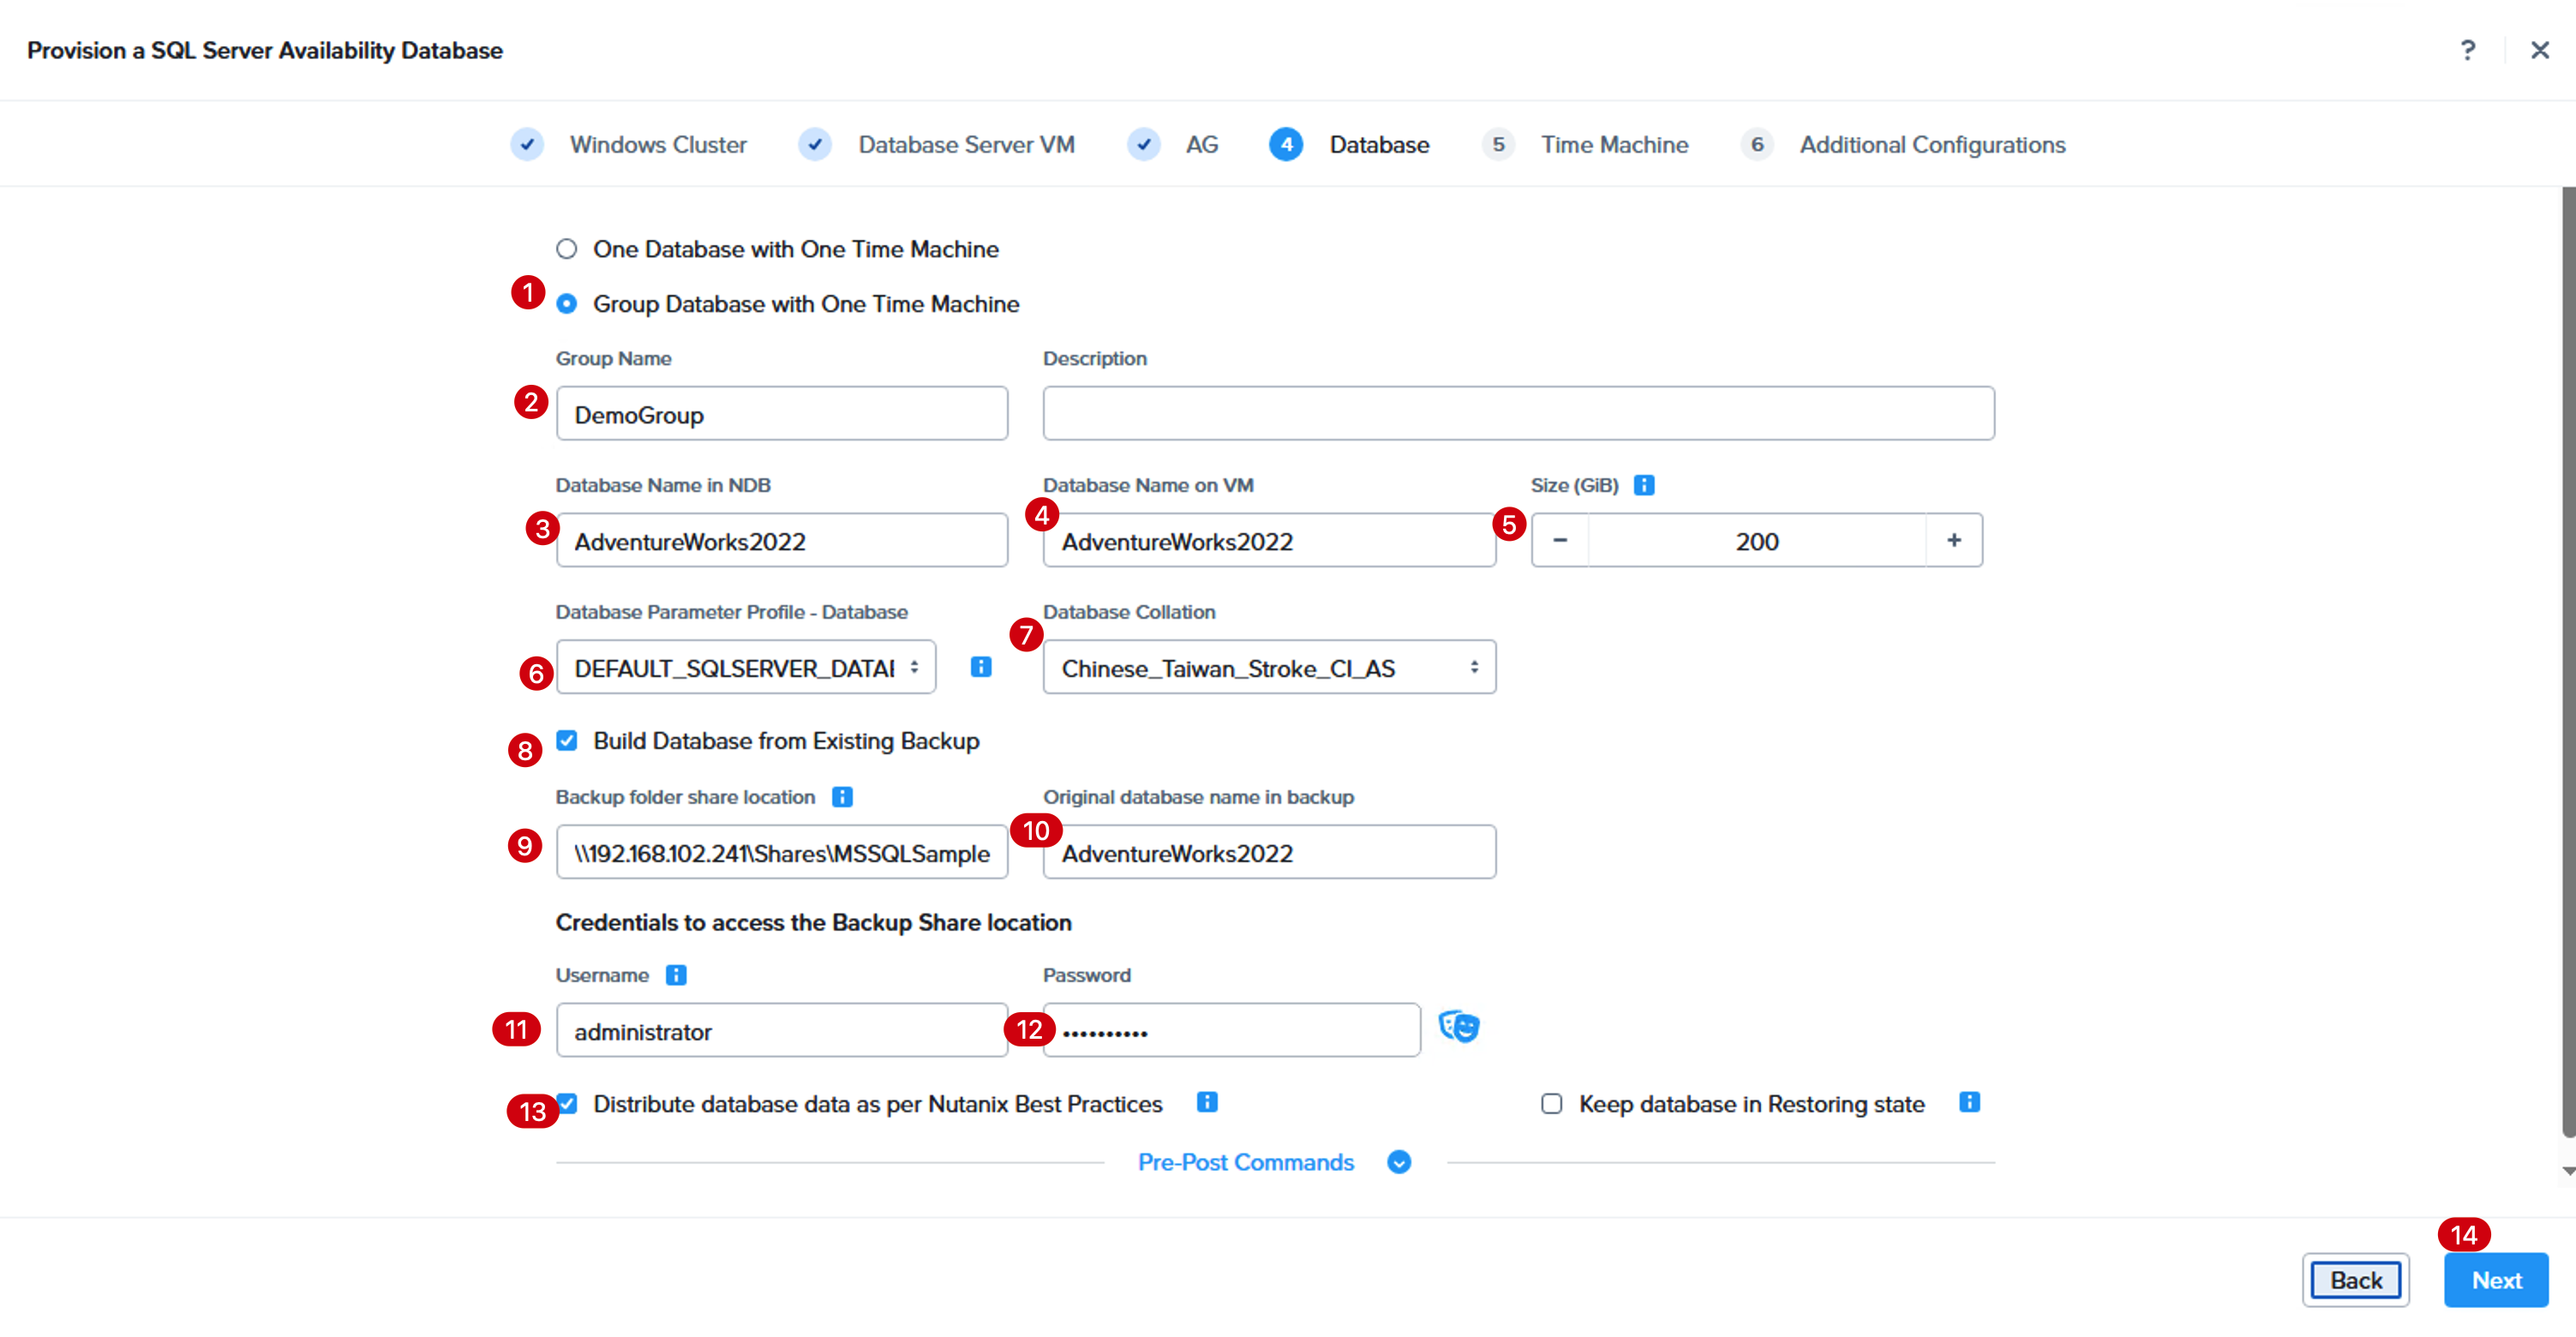Image resolution: width=2576 pixels, height=1337 pixels.
Task: Click info icon beside Database Parameter Profile
Action: 981,667
